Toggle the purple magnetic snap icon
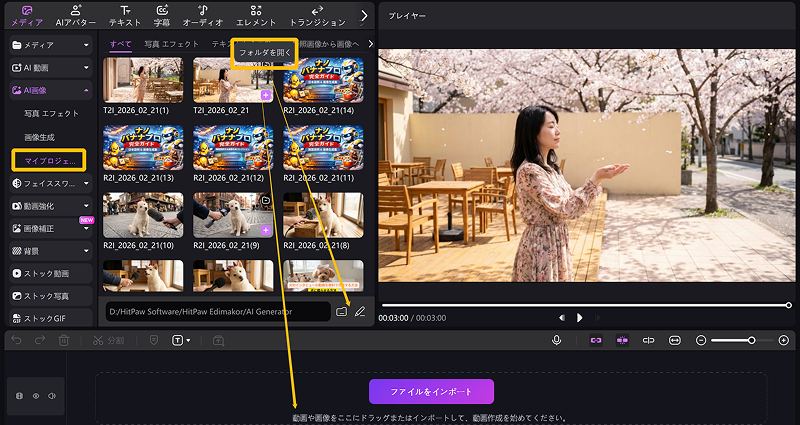800x425 pixels. 622,340
